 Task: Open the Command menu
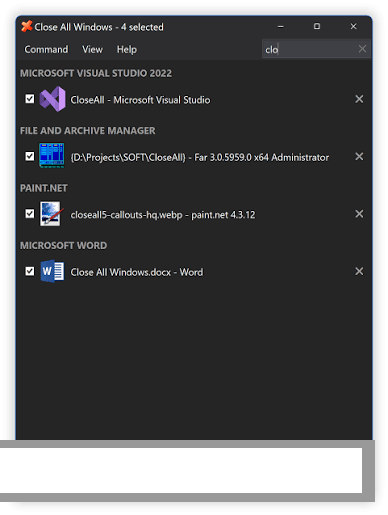click(x=46, y=49)
